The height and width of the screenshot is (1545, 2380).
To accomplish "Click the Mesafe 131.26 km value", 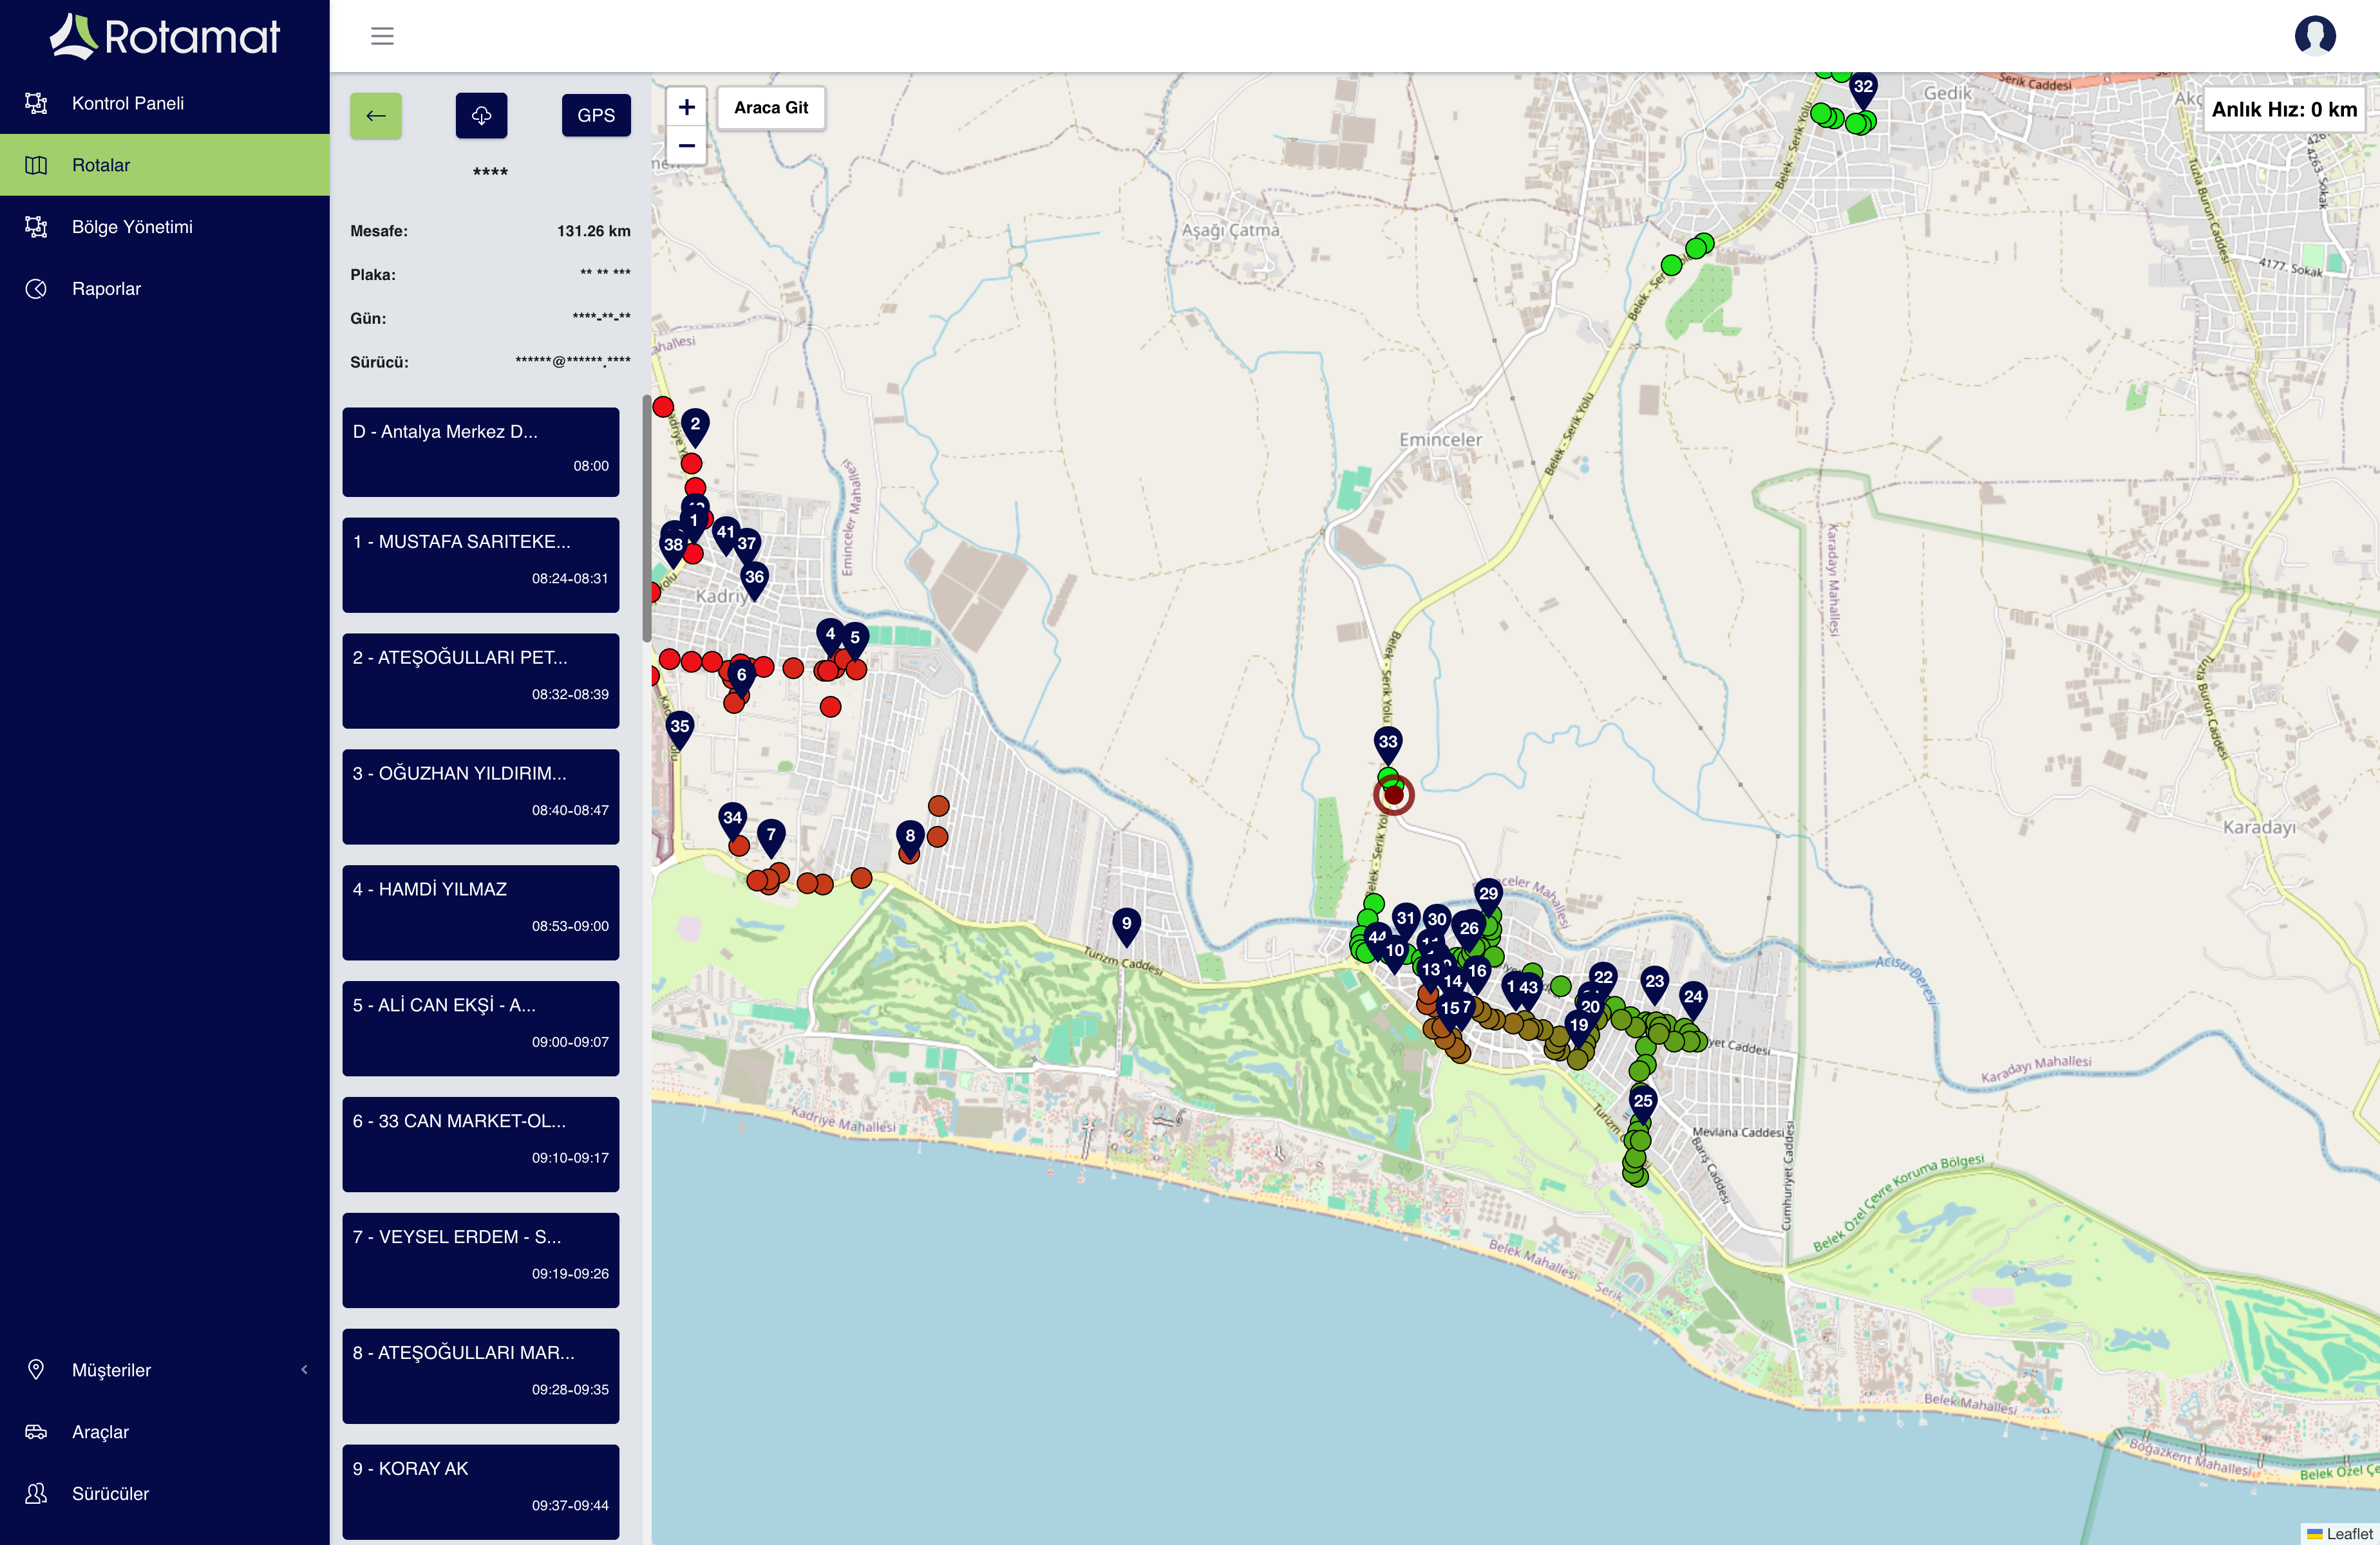I will [x=594, y=231].
